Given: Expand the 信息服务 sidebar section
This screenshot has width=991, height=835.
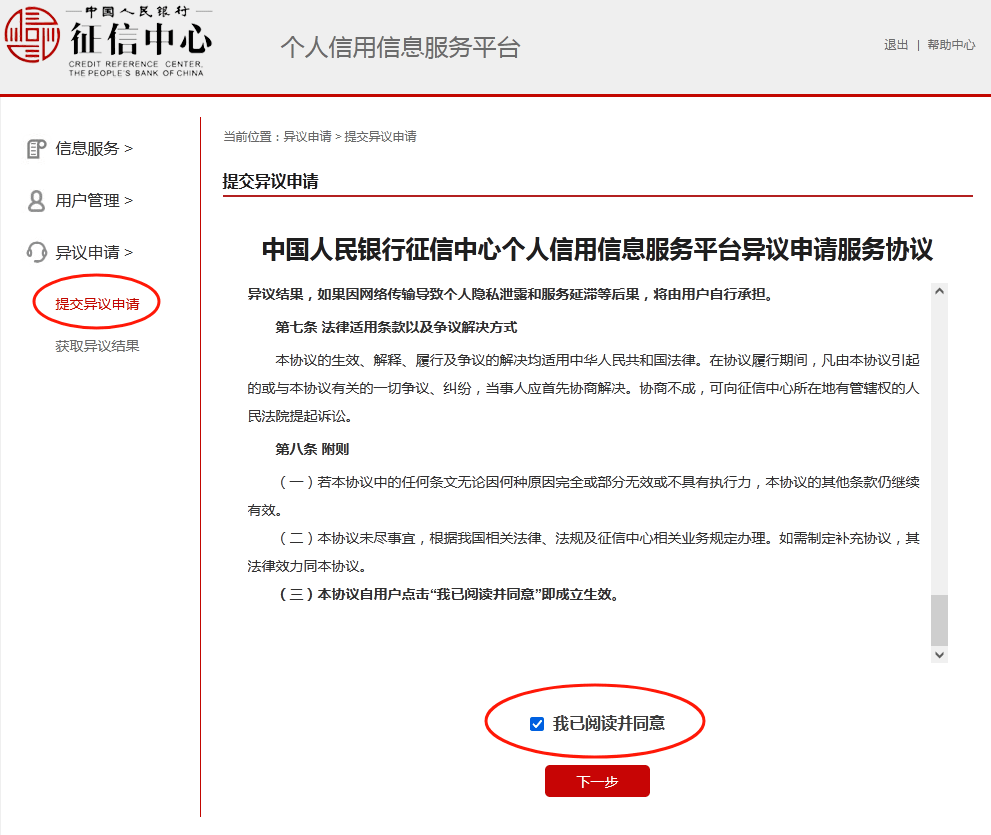Looking at the screenshot, I should click(126, 148).
